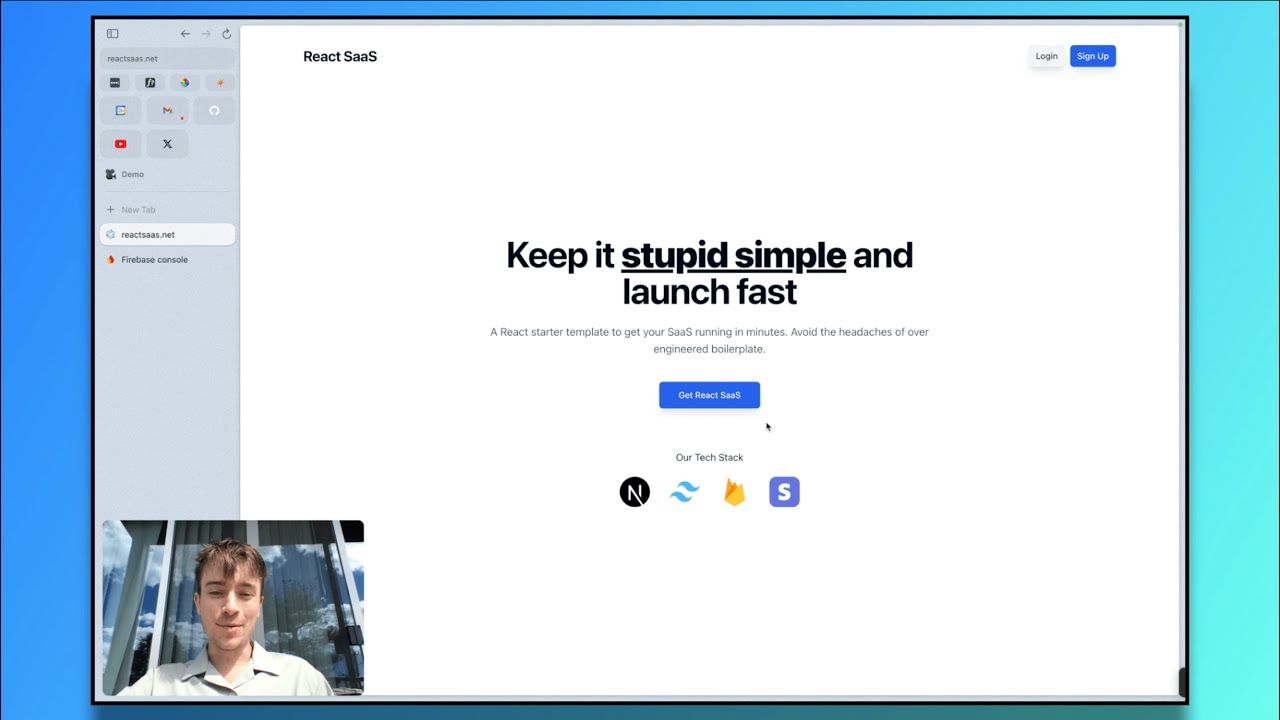Open the colorful pinwheel pinned favorite
Viewport: 1280px width, 720px height.
point(185,83)
